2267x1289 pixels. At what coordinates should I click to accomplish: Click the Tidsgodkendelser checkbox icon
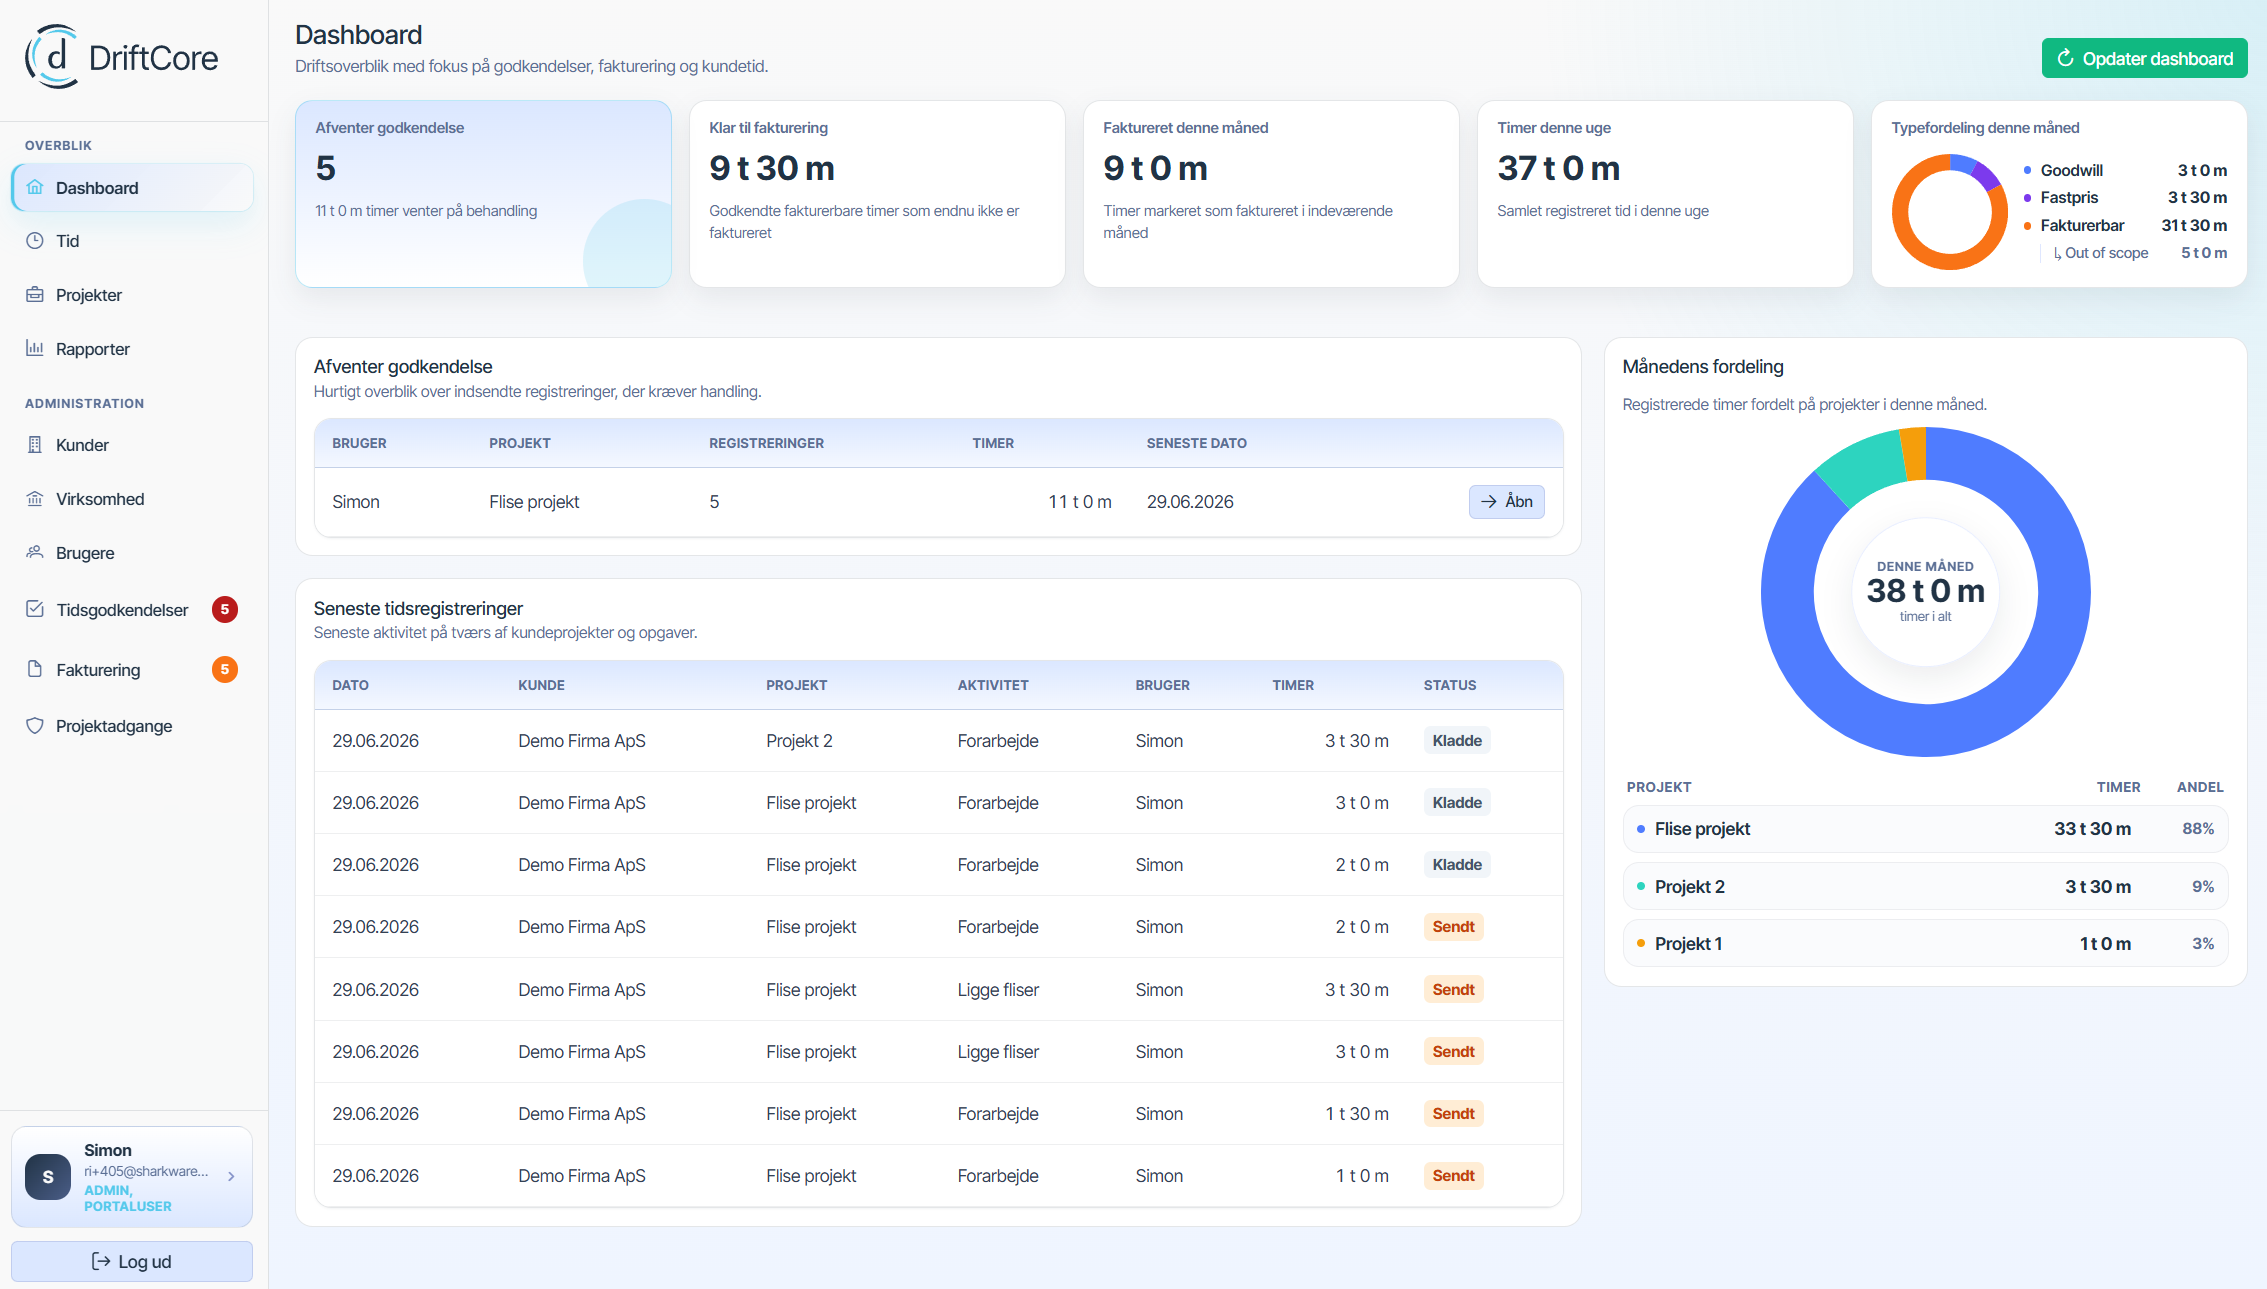click(35, 609)
